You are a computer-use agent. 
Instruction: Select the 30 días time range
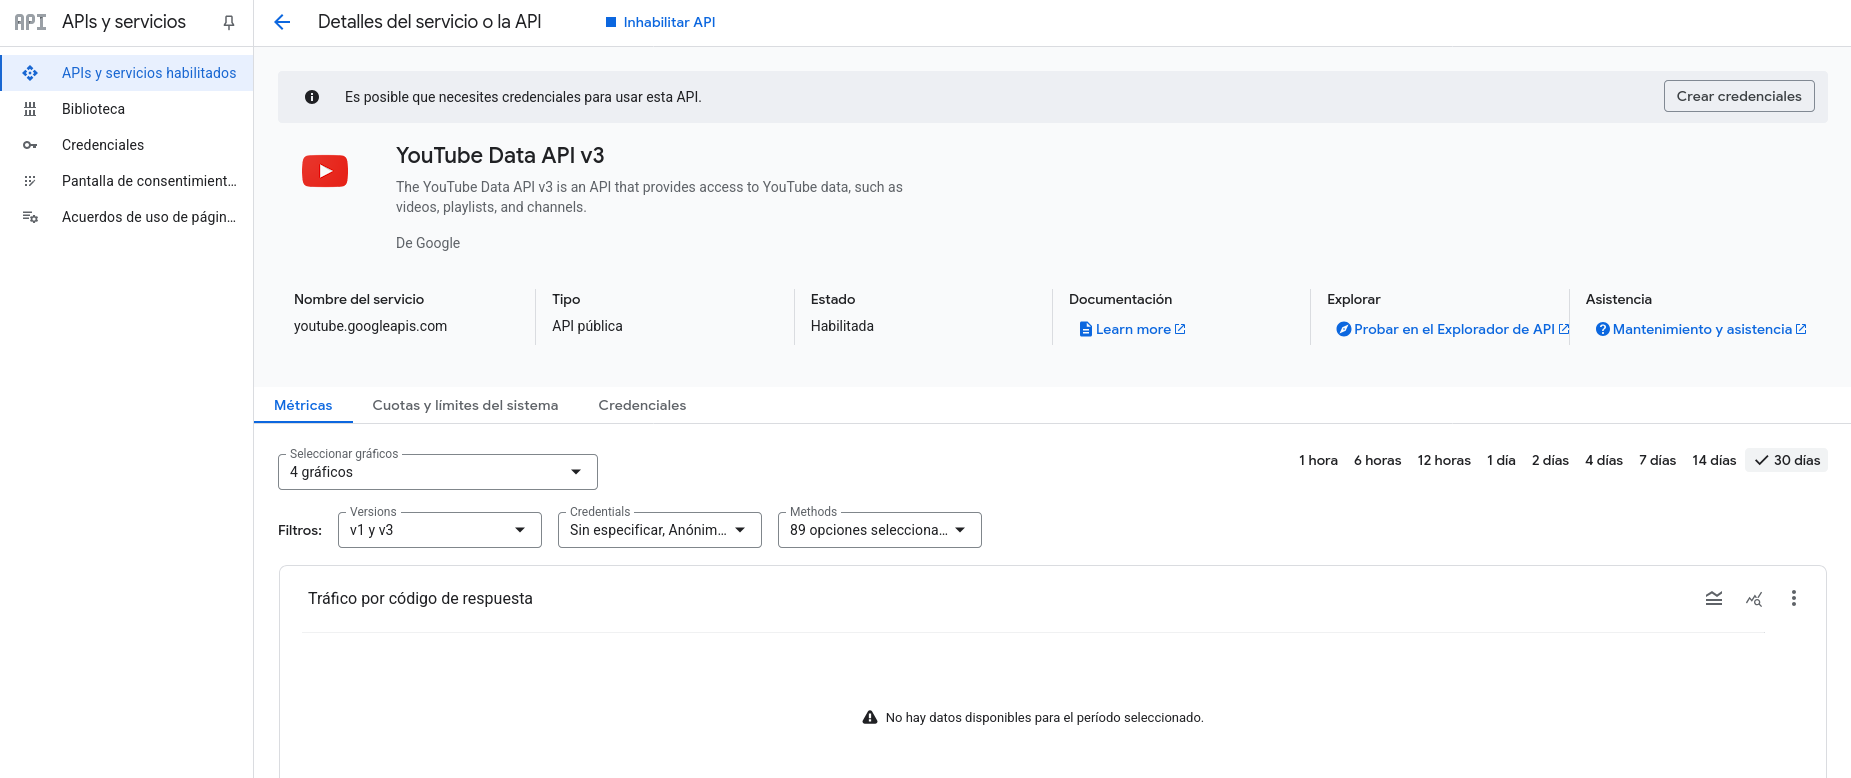click(x=1787, y=460)
